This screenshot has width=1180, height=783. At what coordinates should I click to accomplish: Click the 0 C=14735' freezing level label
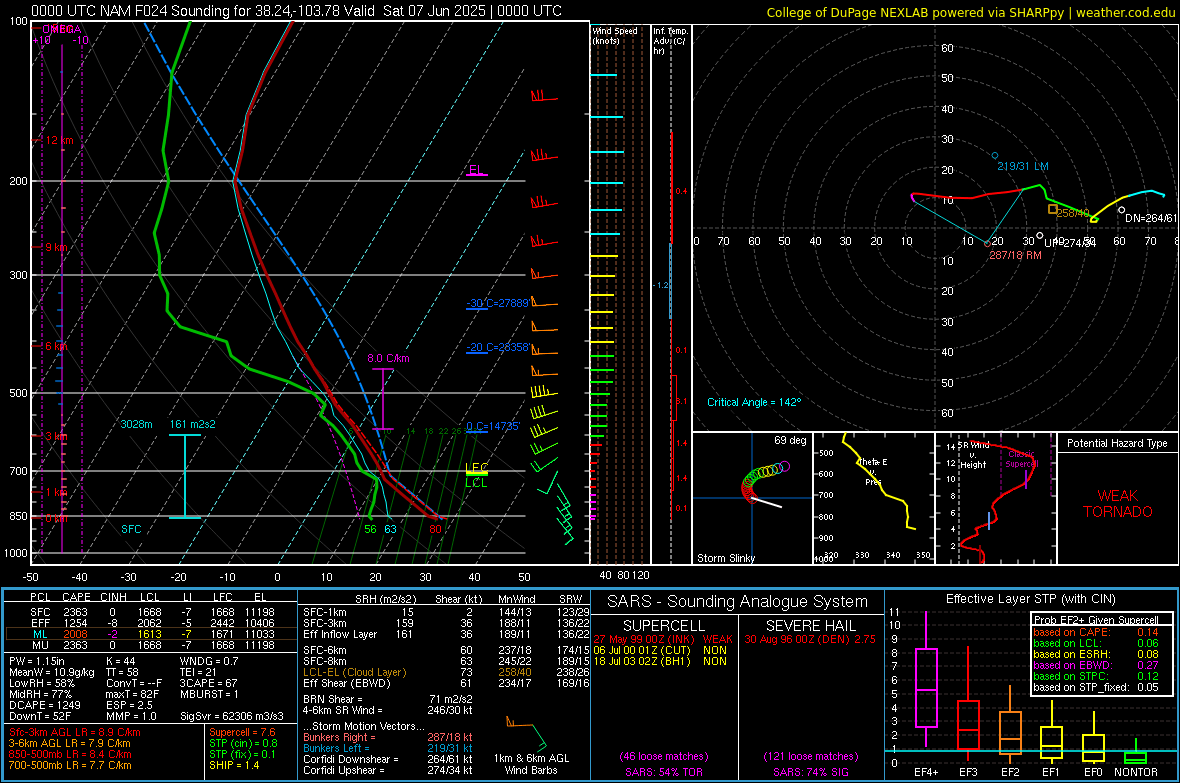click(493, 426)
